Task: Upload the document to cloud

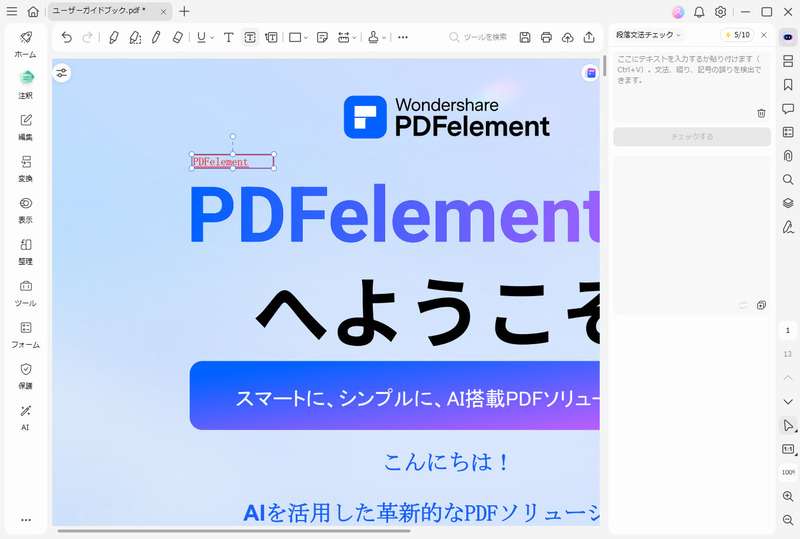Action: point(567,37)
